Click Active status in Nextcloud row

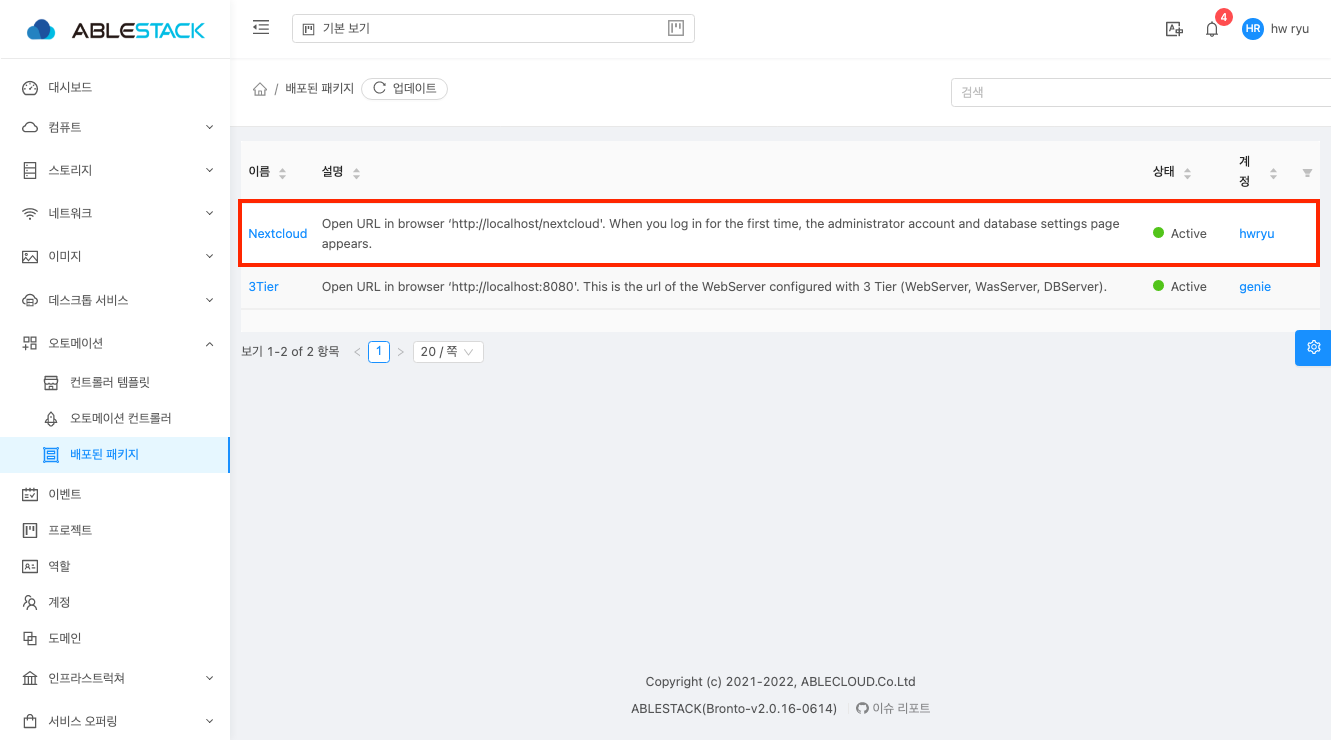[1180, 234]
